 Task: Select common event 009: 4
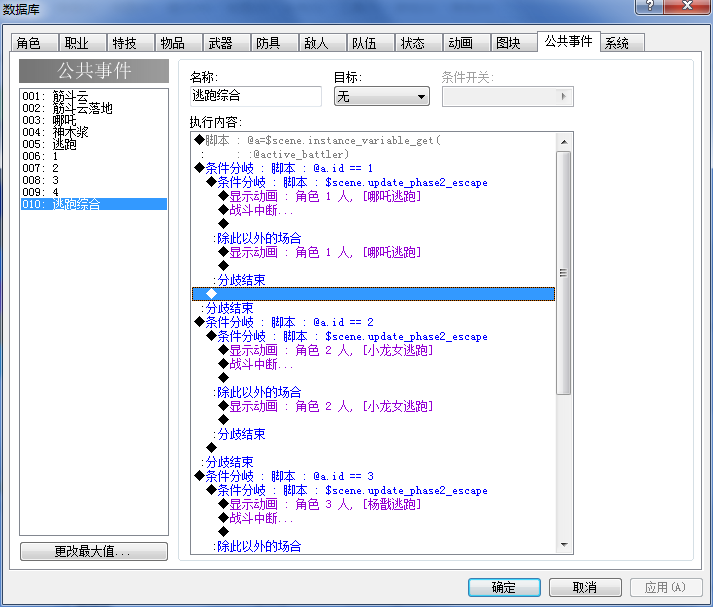(x=94, y=192)
